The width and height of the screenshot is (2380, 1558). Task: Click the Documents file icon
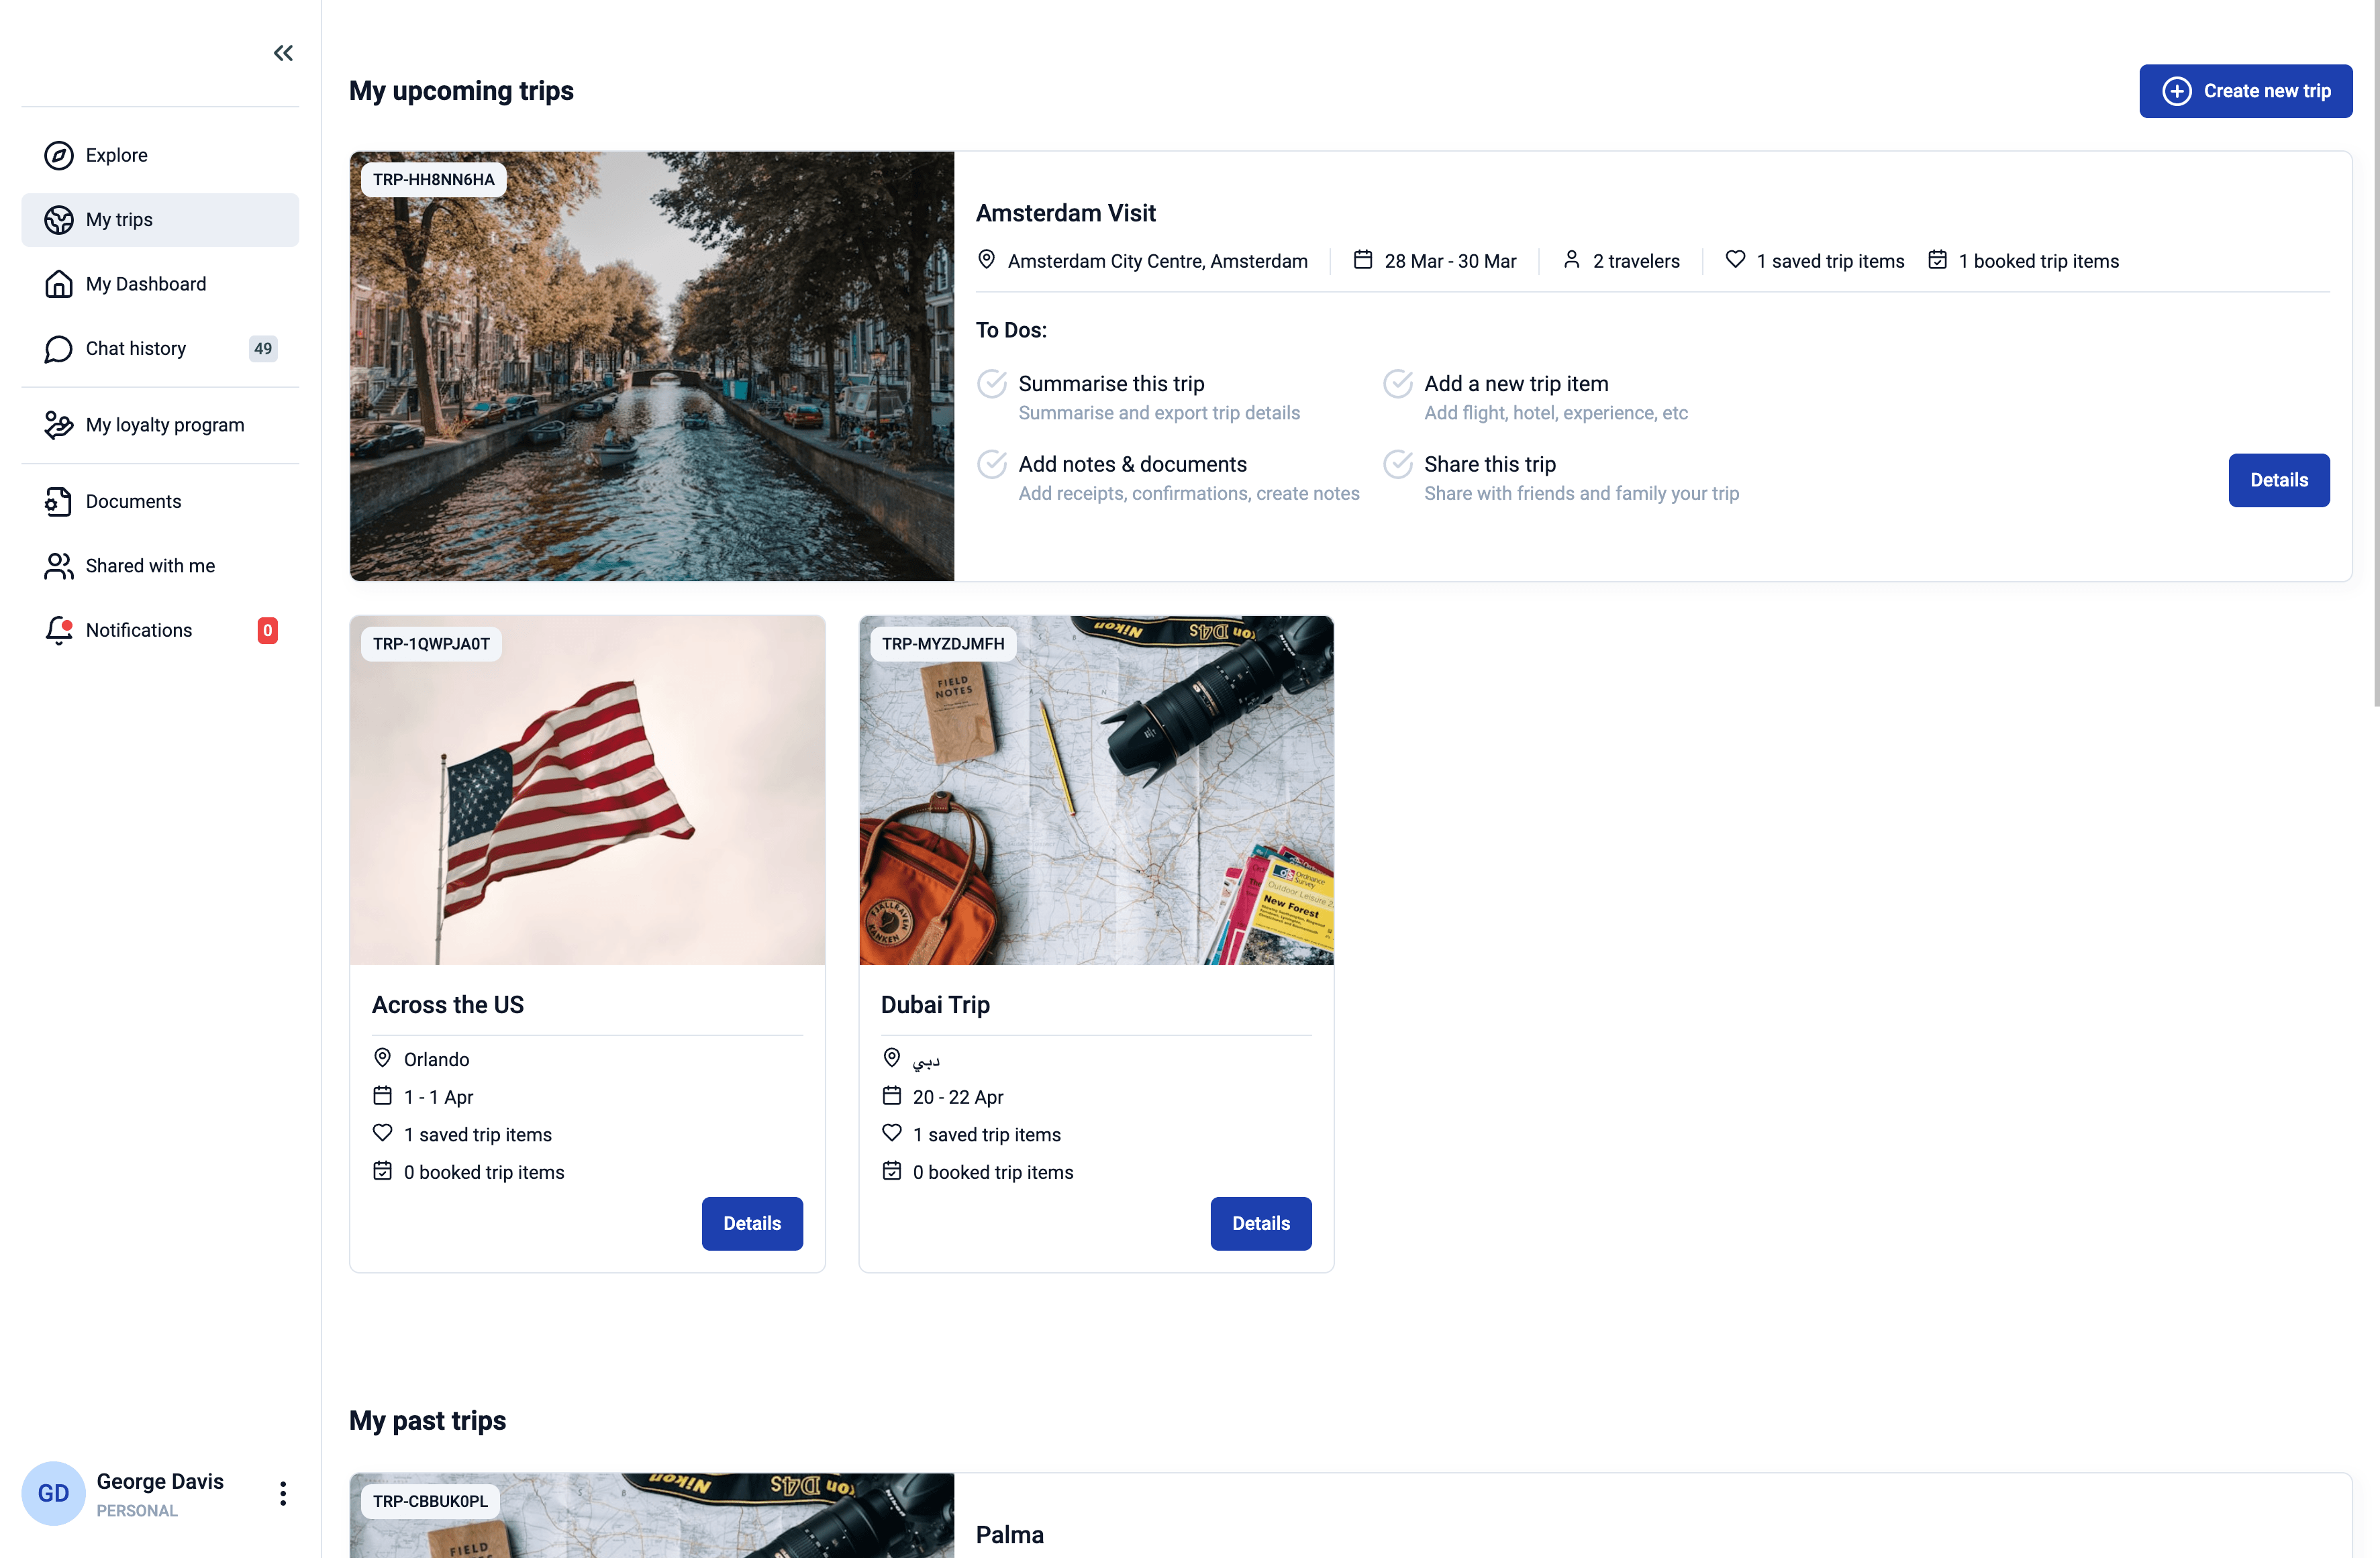[59, 502]
